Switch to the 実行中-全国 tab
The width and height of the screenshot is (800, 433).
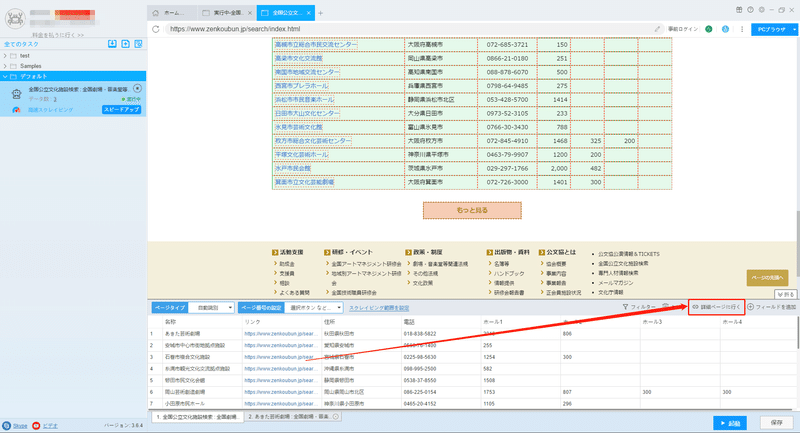227,13
